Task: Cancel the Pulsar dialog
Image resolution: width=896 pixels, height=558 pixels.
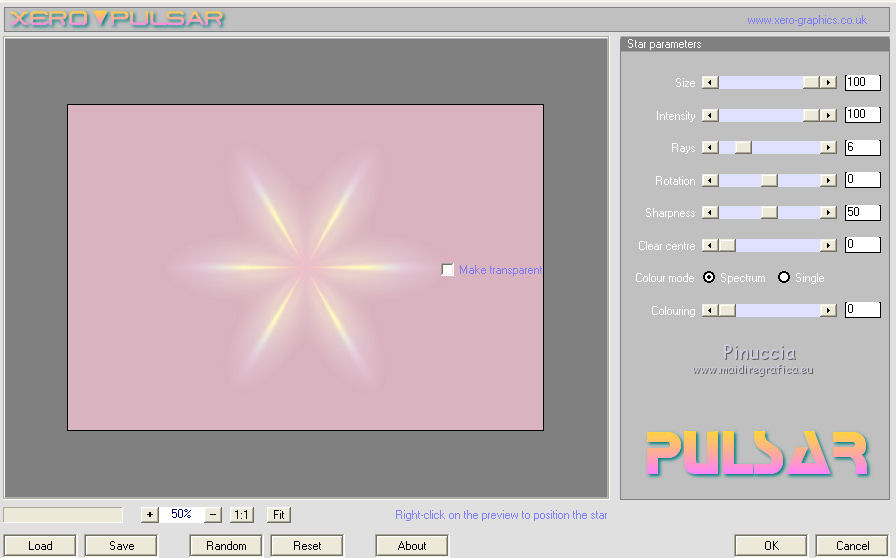Action: point(852,545)
